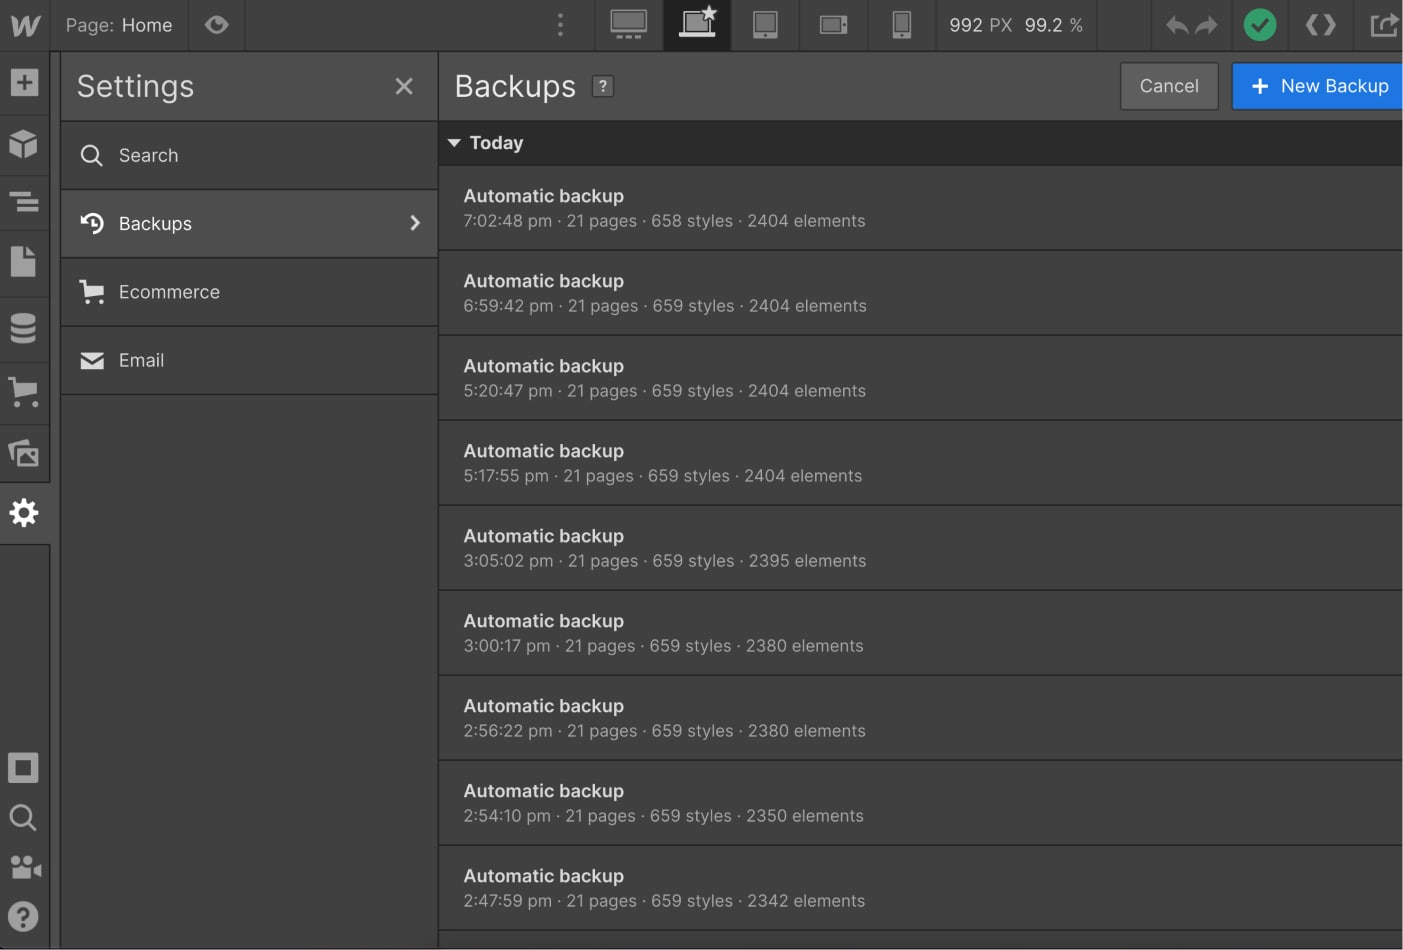
Task: Open the Assets panel
Action: click(x=24, y=453)
